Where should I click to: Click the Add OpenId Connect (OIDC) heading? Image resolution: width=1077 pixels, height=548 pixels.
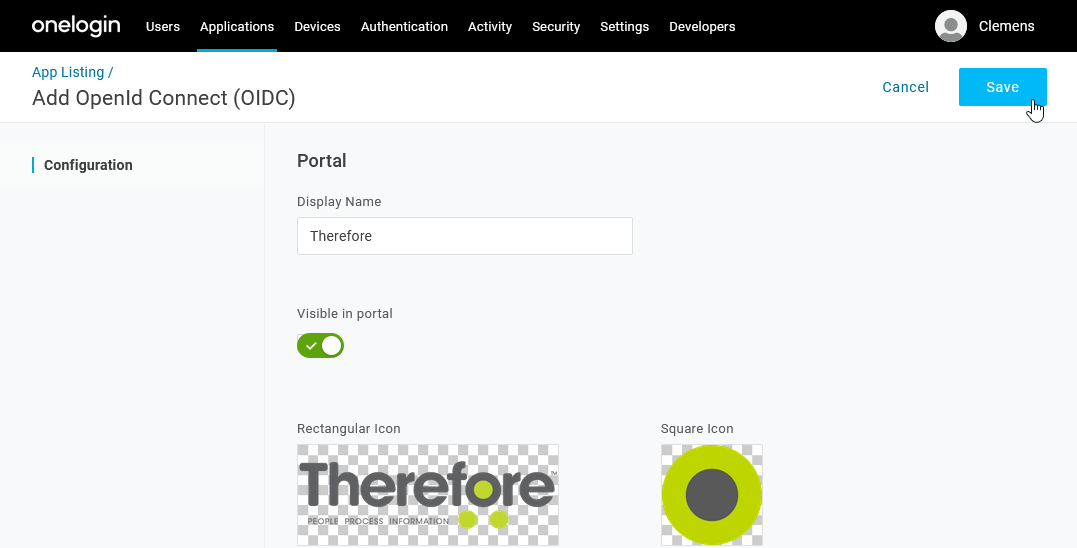click(164, 98)
